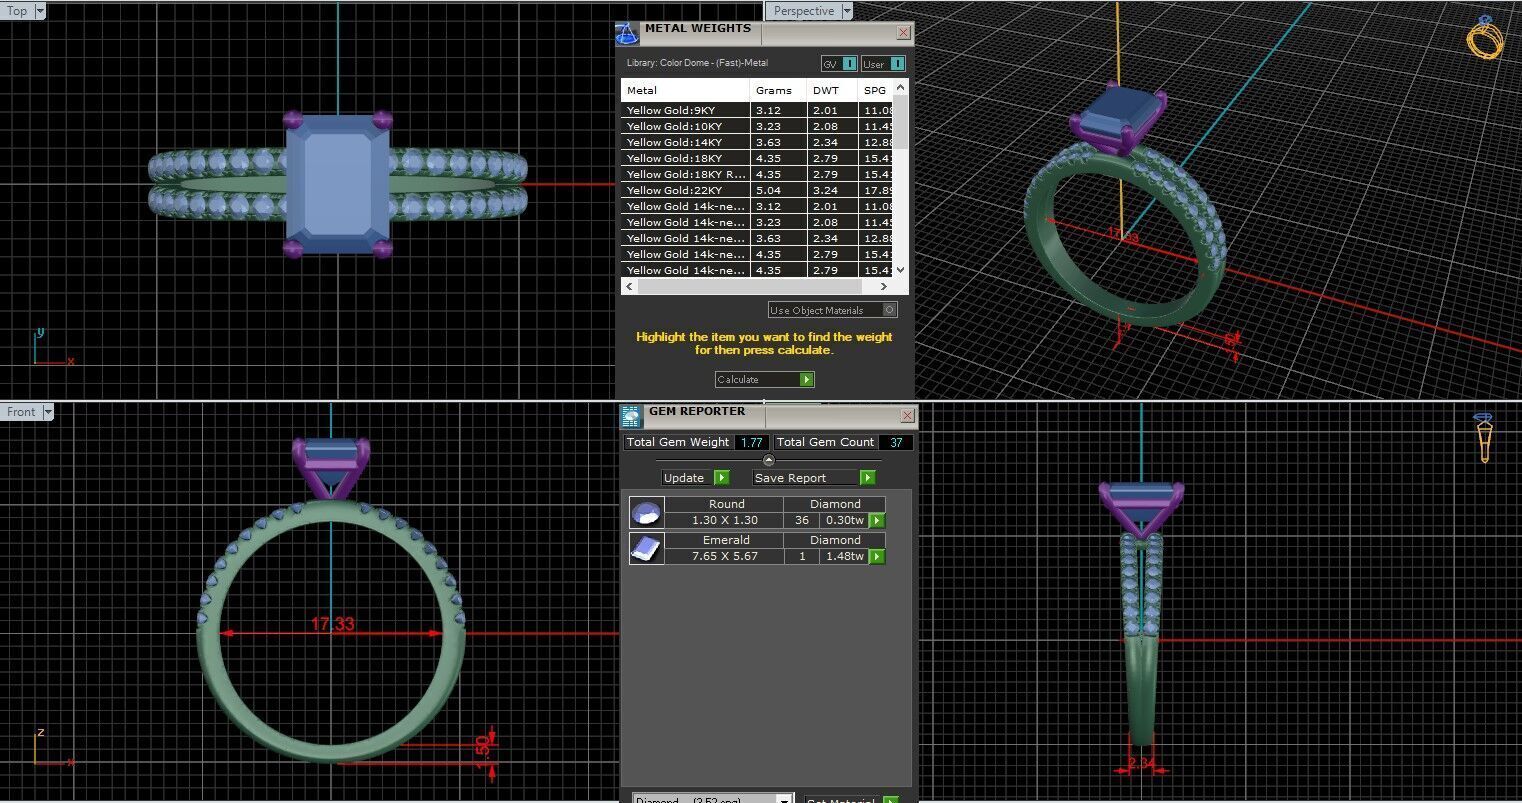Sort by the Grams column header
Screen dimensions: 1522x803
coord(779,90)
